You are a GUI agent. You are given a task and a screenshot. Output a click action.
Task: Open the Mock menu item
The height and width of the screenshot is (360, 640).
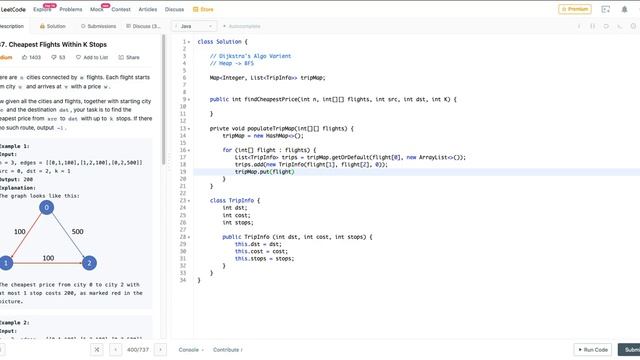click(x=96, y=9)
